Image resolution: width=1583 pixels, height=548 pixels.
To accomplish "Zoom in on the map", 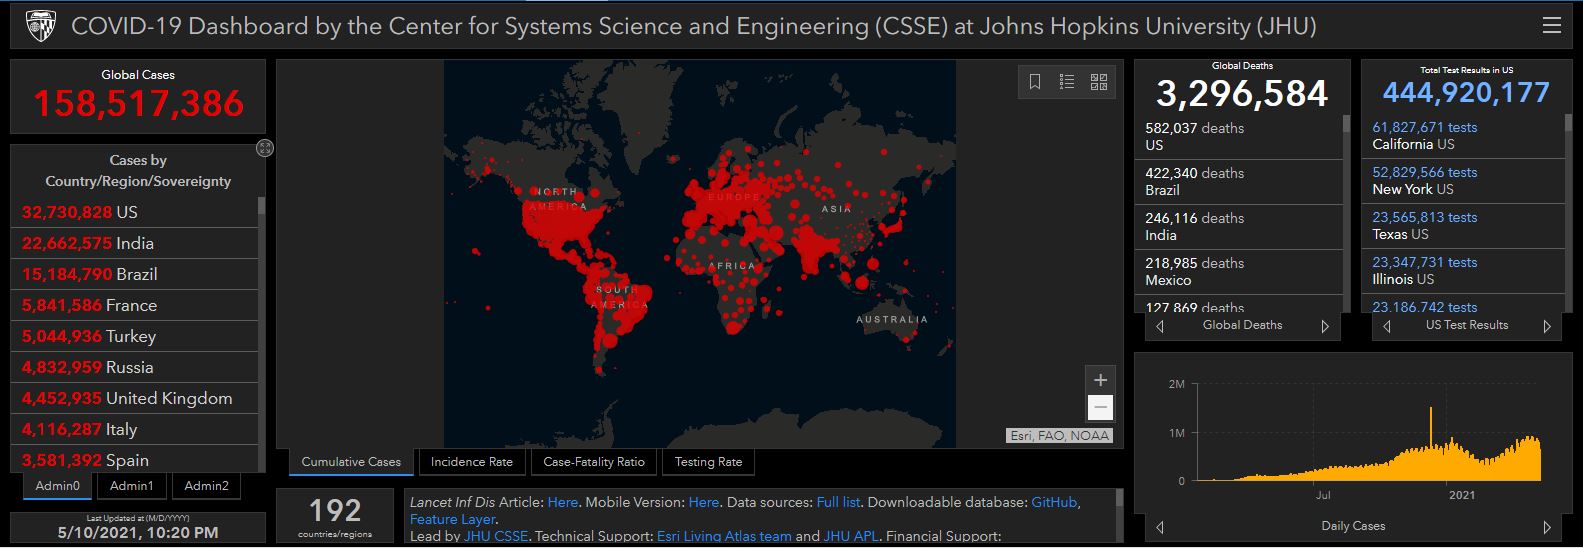I will tap(1100, 380).
